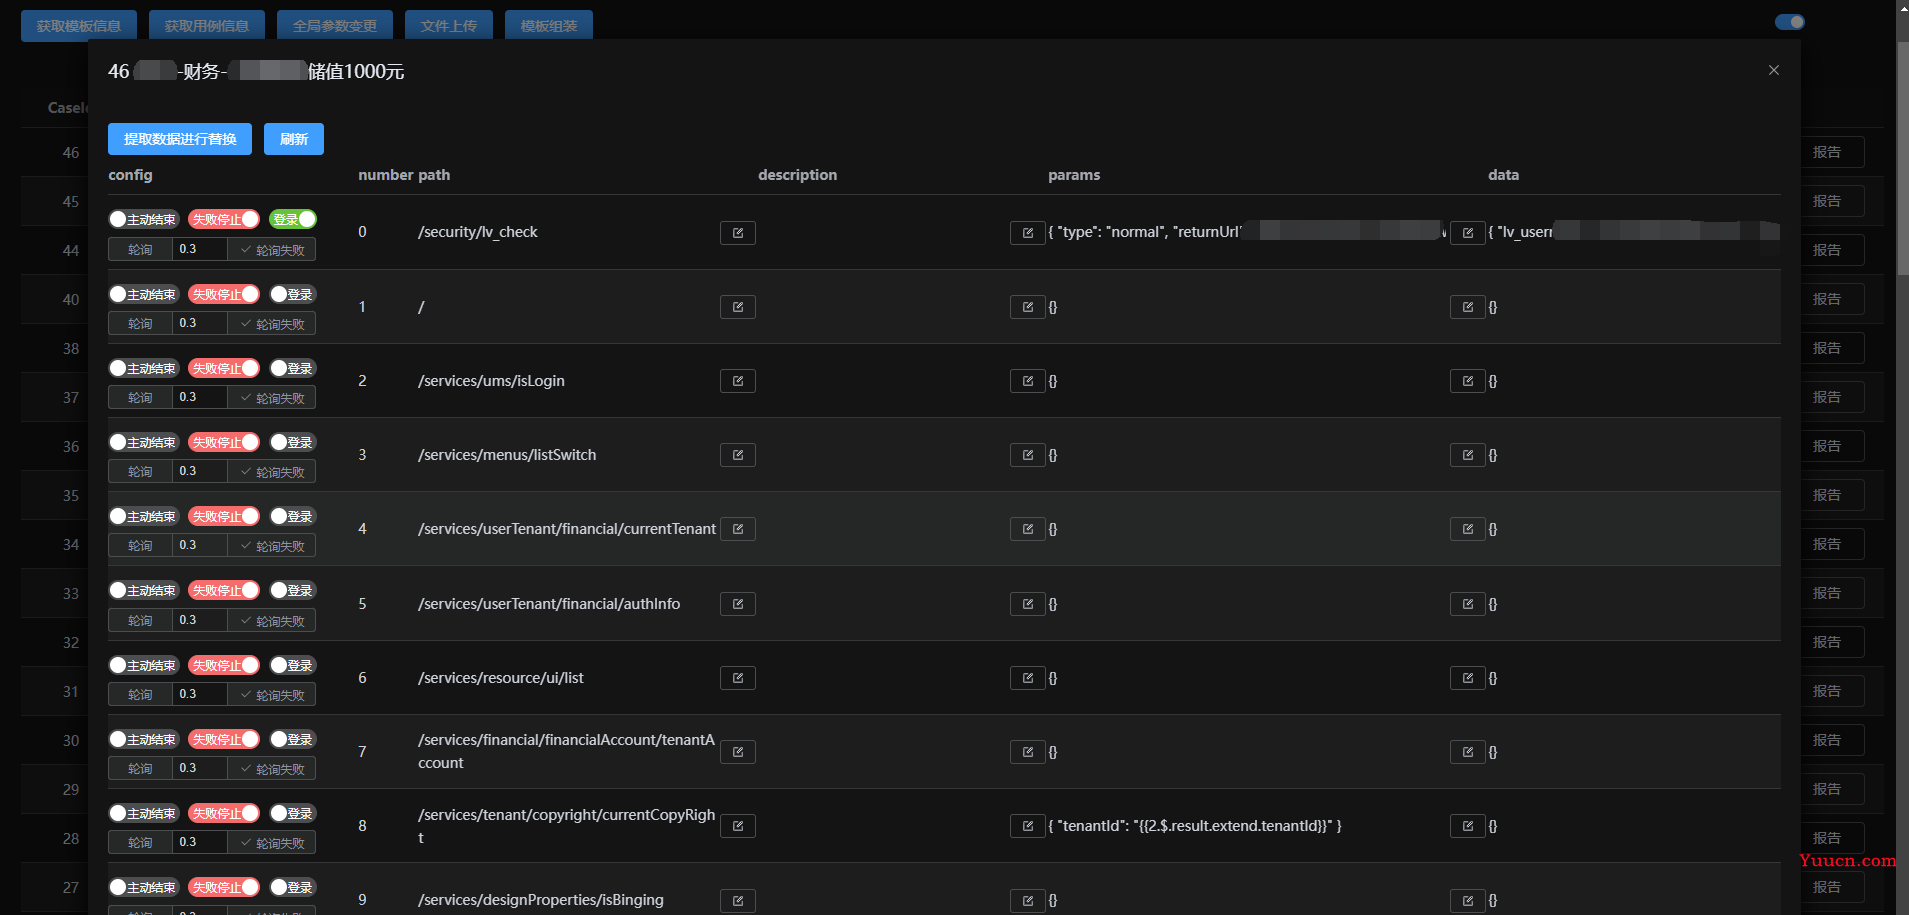Edit data of /services/ums/isLogin
The width and height of the screenshot is (1909, 915).
tap(1467, 381)
